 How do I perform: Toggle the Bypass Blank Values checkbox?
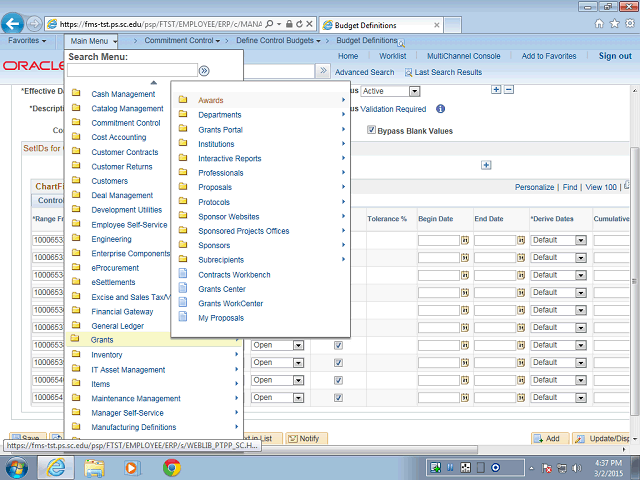pos(371,130)
